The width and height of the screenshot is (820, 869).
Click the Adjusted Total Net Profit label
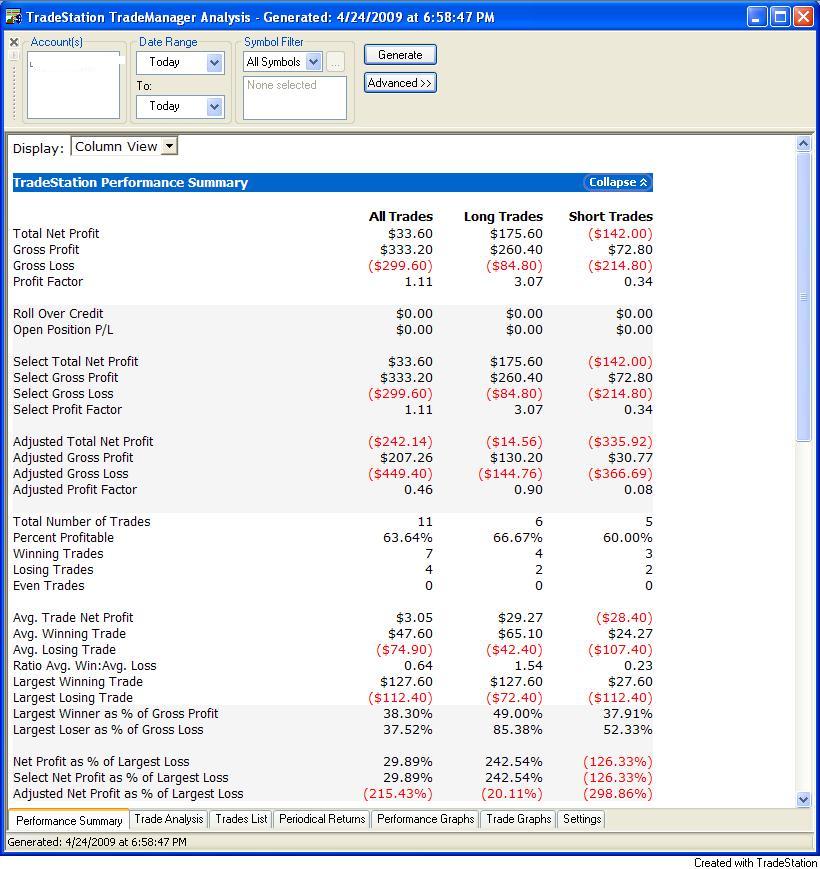point(83,442)
